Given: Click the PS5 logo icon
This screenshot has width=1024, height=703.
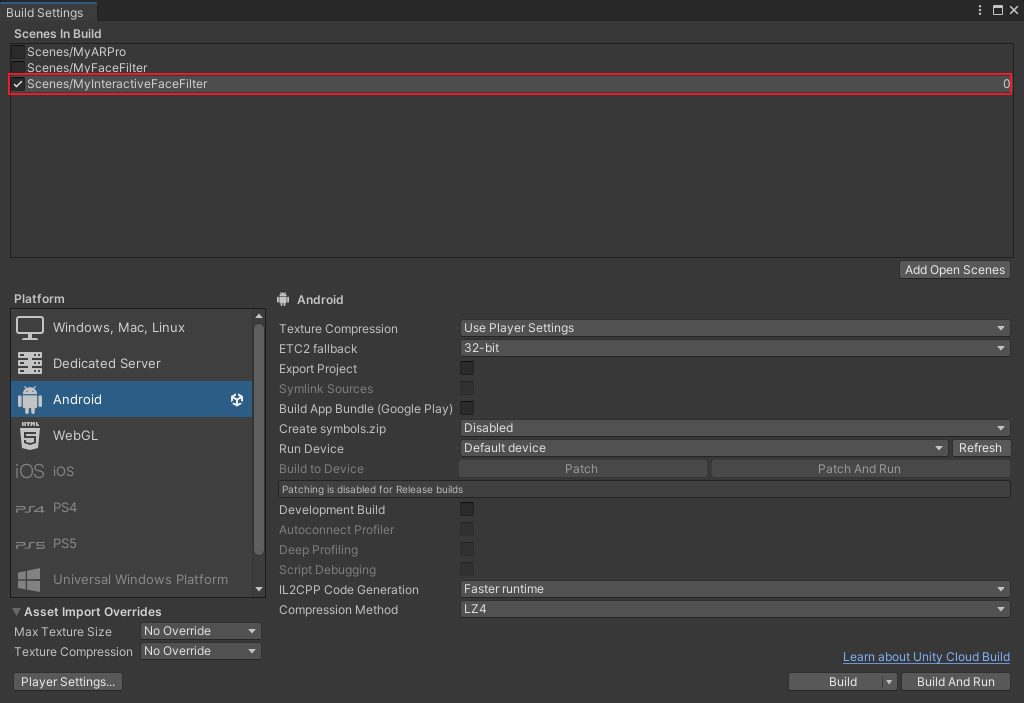Looking at the screenshot, I should click(30, 544).
